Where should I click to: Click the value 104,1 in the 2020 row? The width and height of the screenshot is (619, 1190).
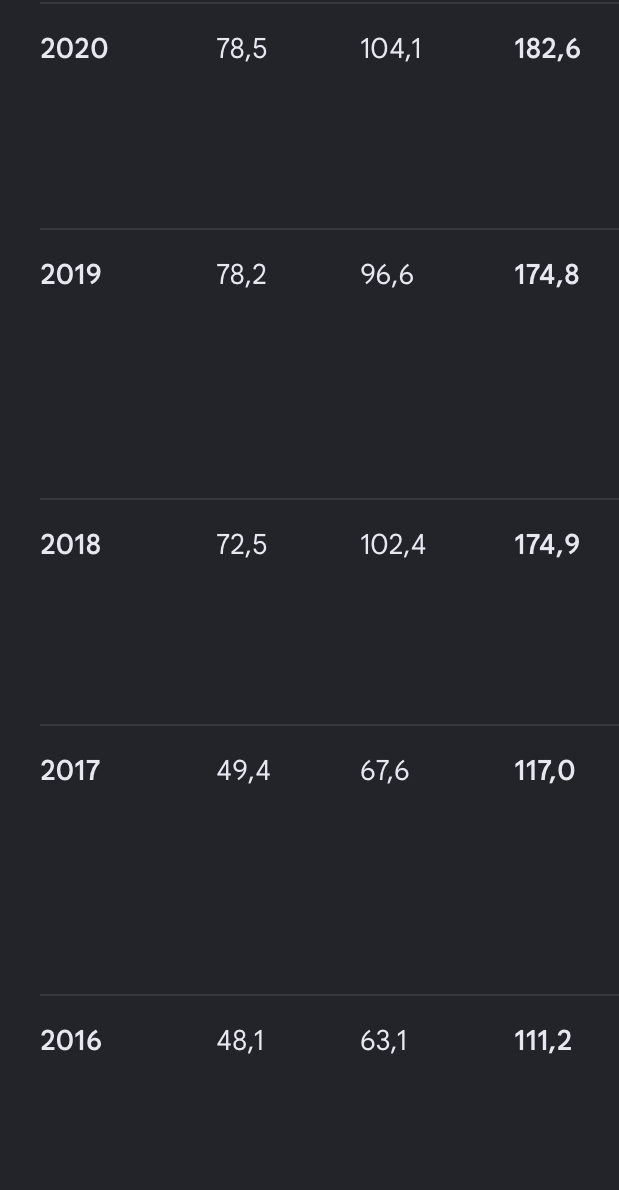tap(391, 49)
